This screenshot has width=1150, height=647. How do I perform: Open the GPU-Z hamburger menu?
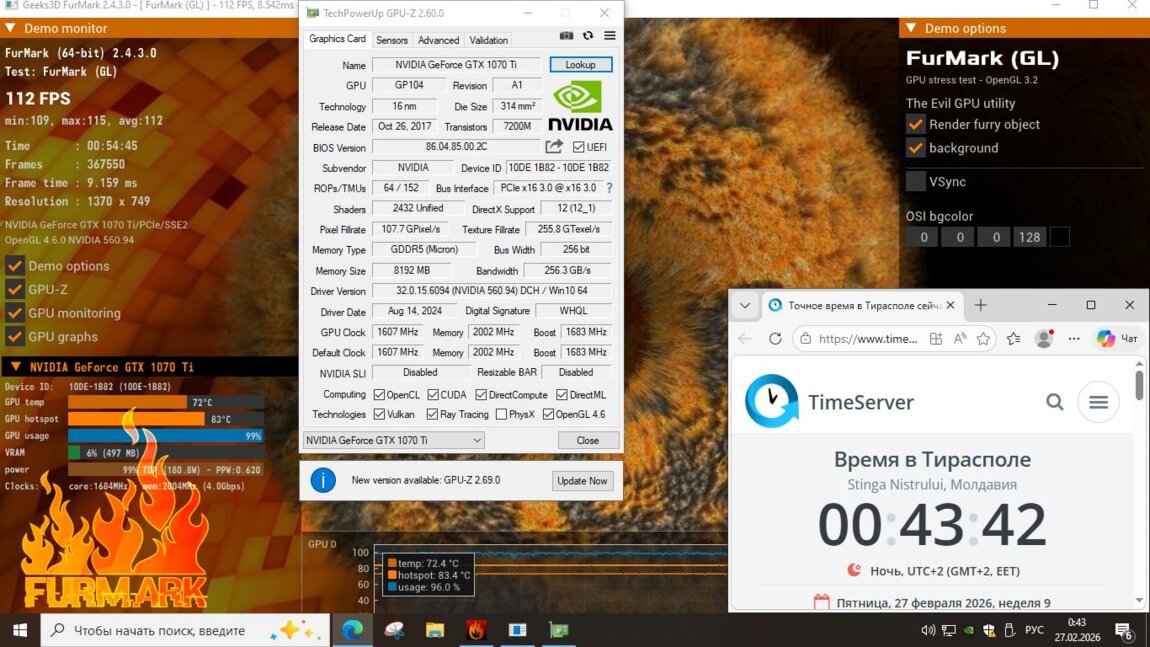click(x=610, y=36)
